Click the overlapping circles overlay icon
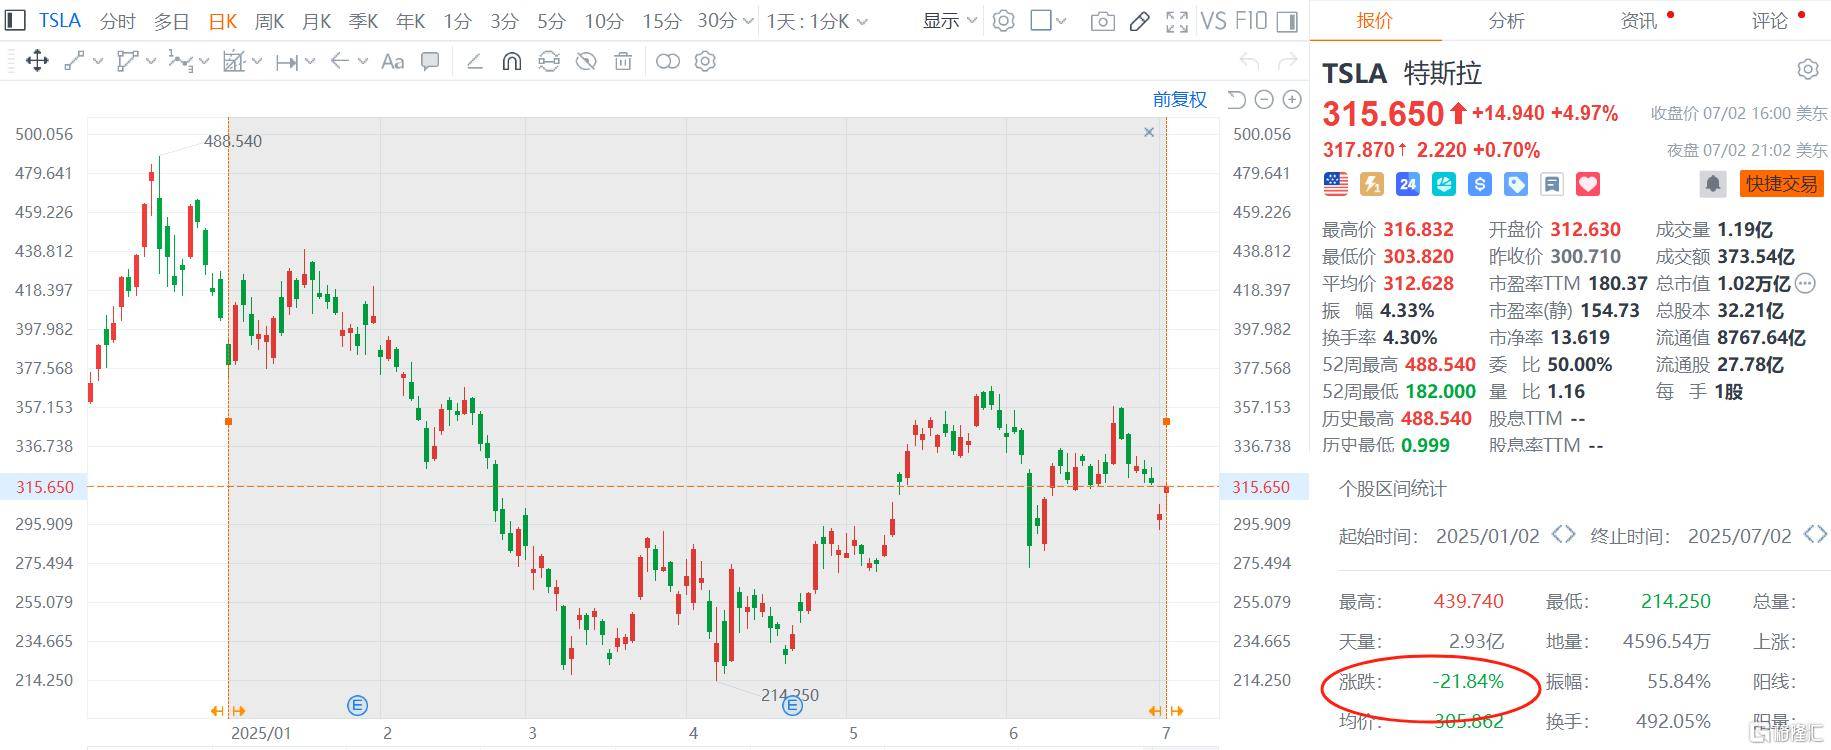The height and width of the screenshot is (750, 1831). click(x=668, y=62)
